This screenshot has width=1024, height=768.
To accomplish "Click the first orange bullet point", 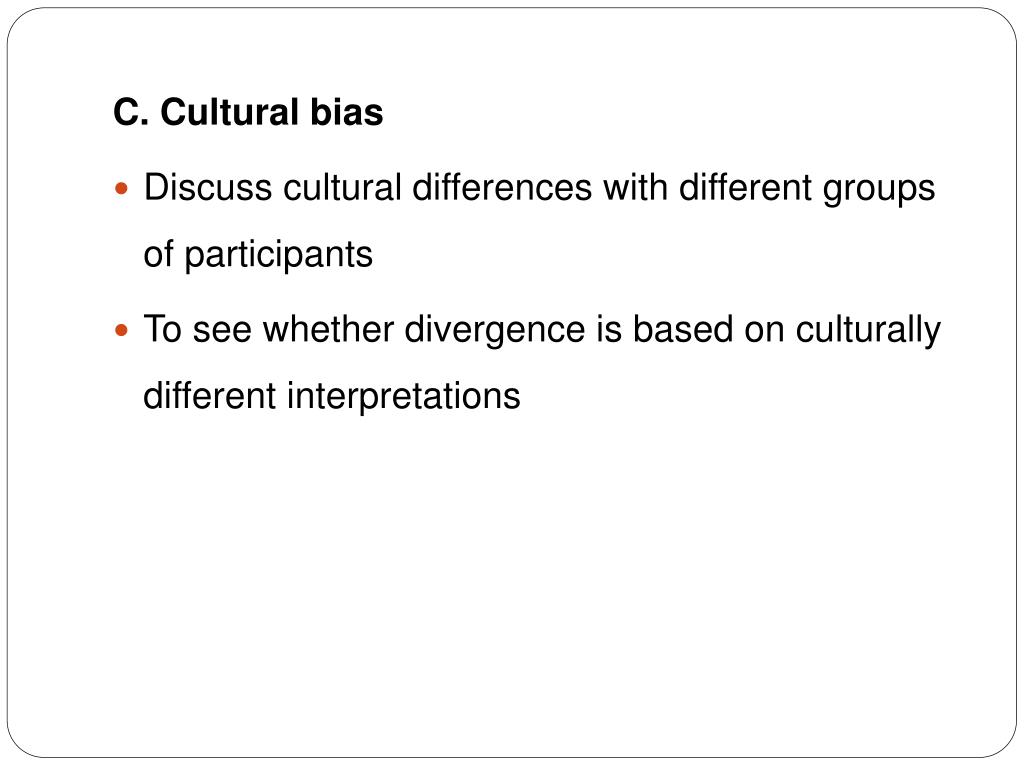I will pyautogui.click(x=121, y=189).
